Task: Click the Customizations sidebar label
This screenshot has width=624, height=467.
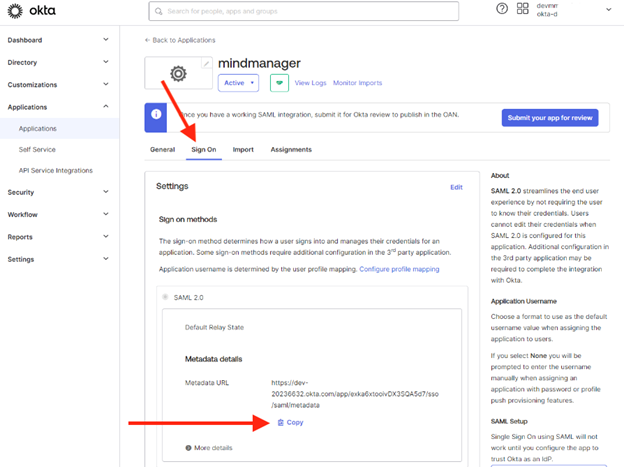Action: [x=32, y=85]
